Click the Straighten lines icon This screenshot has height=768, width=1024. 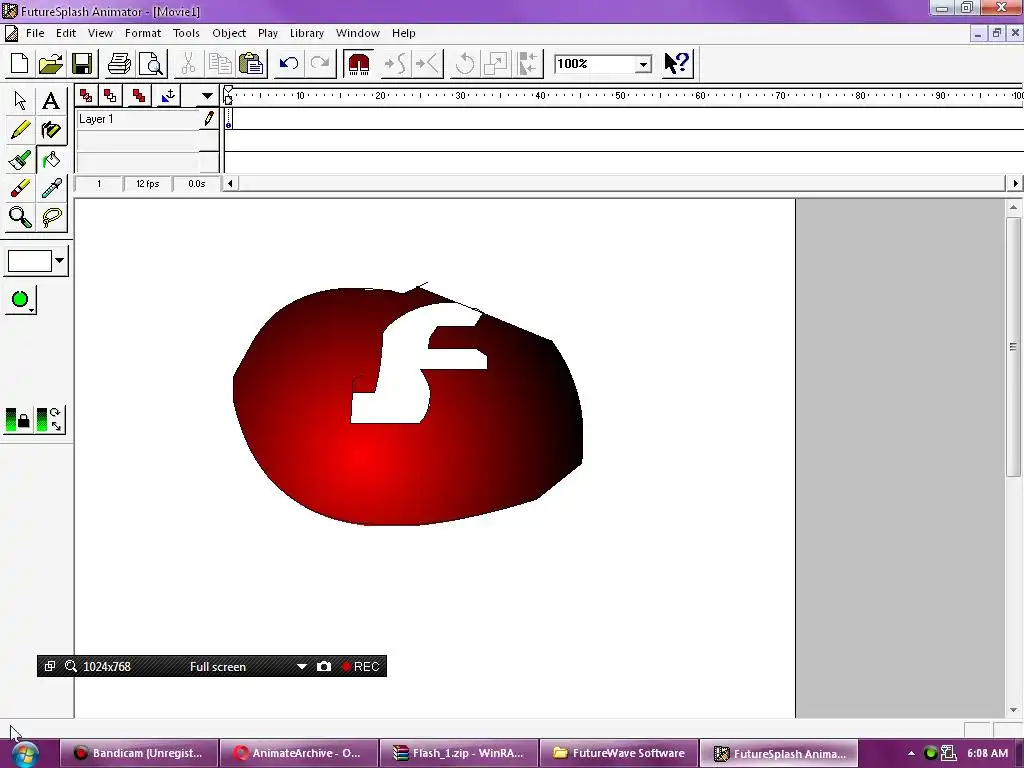pyautogui.click(x=428, y=63)
